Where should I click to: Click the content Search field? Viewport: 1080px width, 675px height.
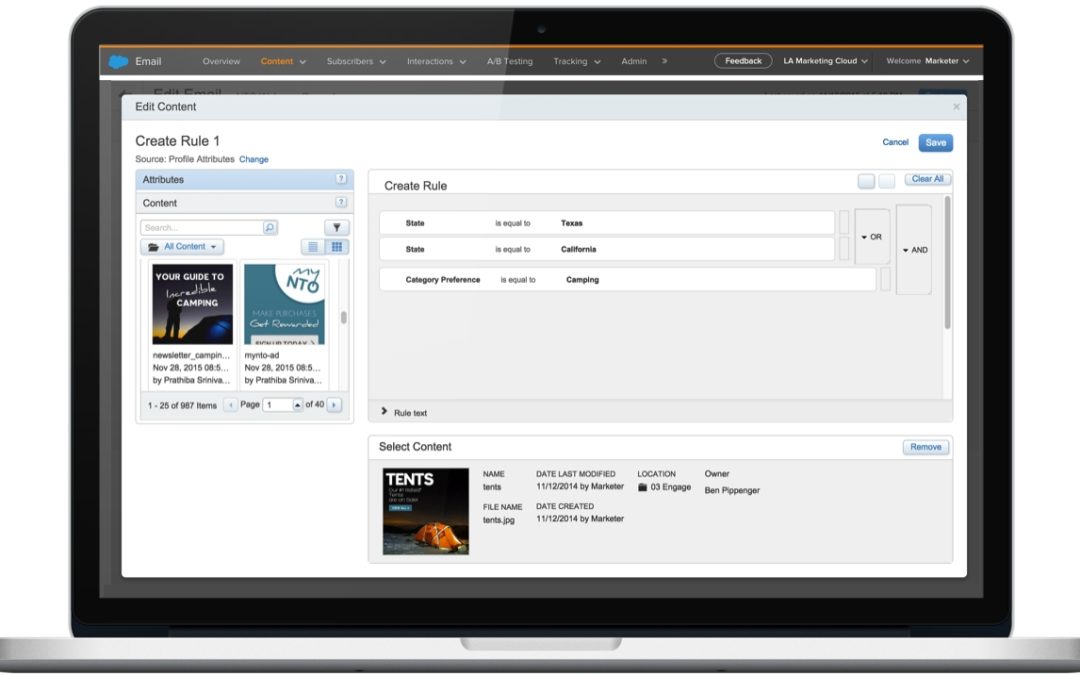tap(202, 228)
